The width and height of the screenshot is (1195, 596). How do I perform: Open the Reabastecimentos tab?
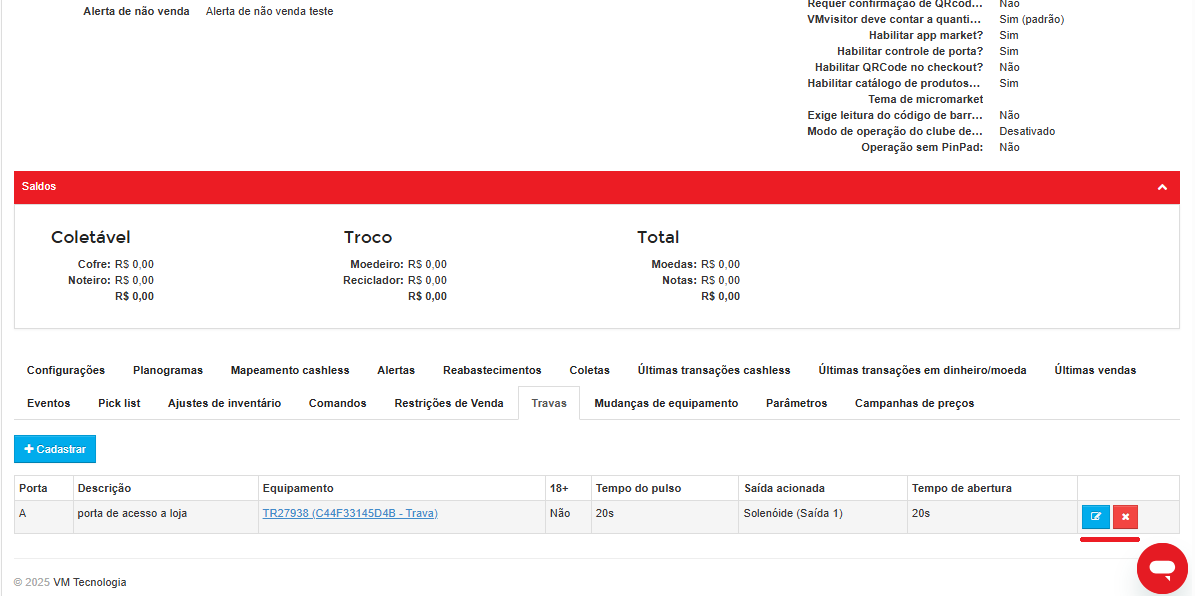pyautogui.click(x=492, y=370)
